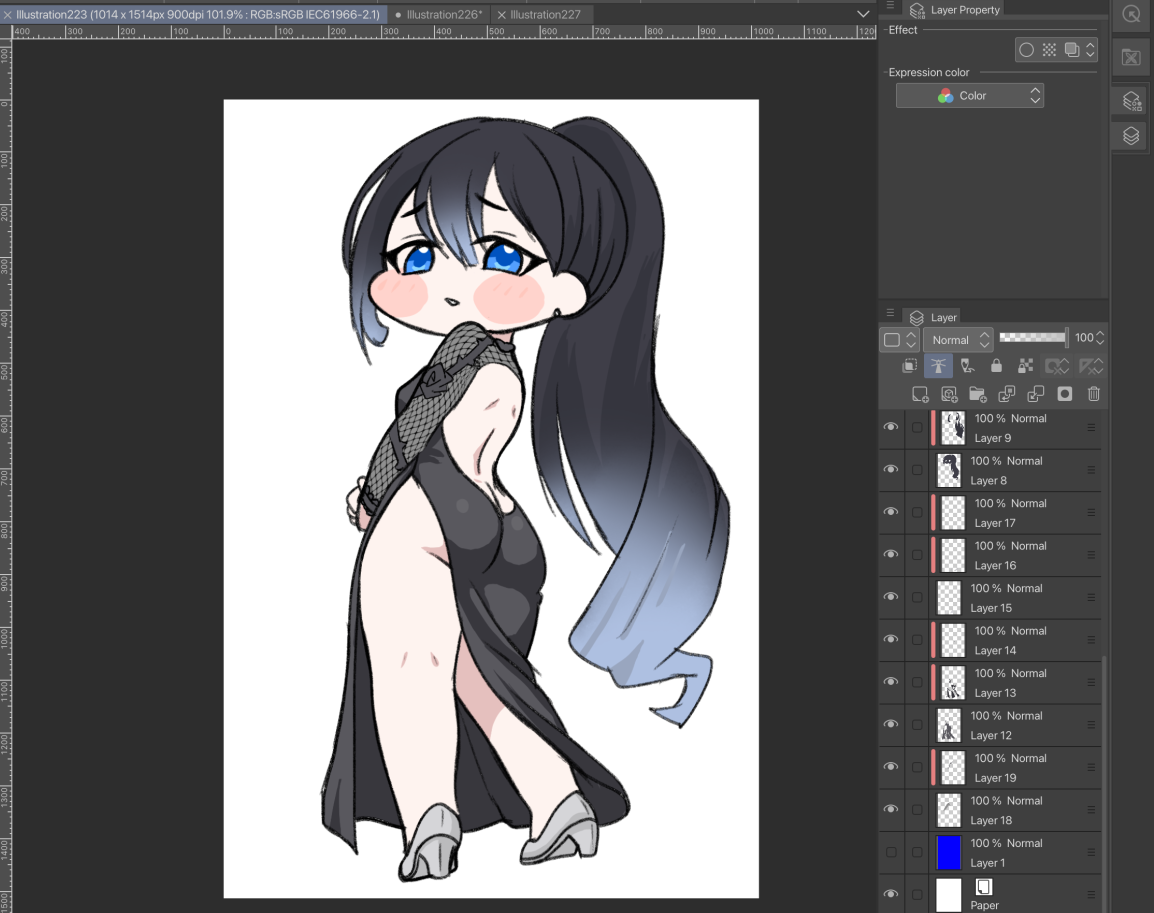Toggle Set as Reference Layer lighthouse icon
Screen dimensions: 1154x913
click(938, 366)
